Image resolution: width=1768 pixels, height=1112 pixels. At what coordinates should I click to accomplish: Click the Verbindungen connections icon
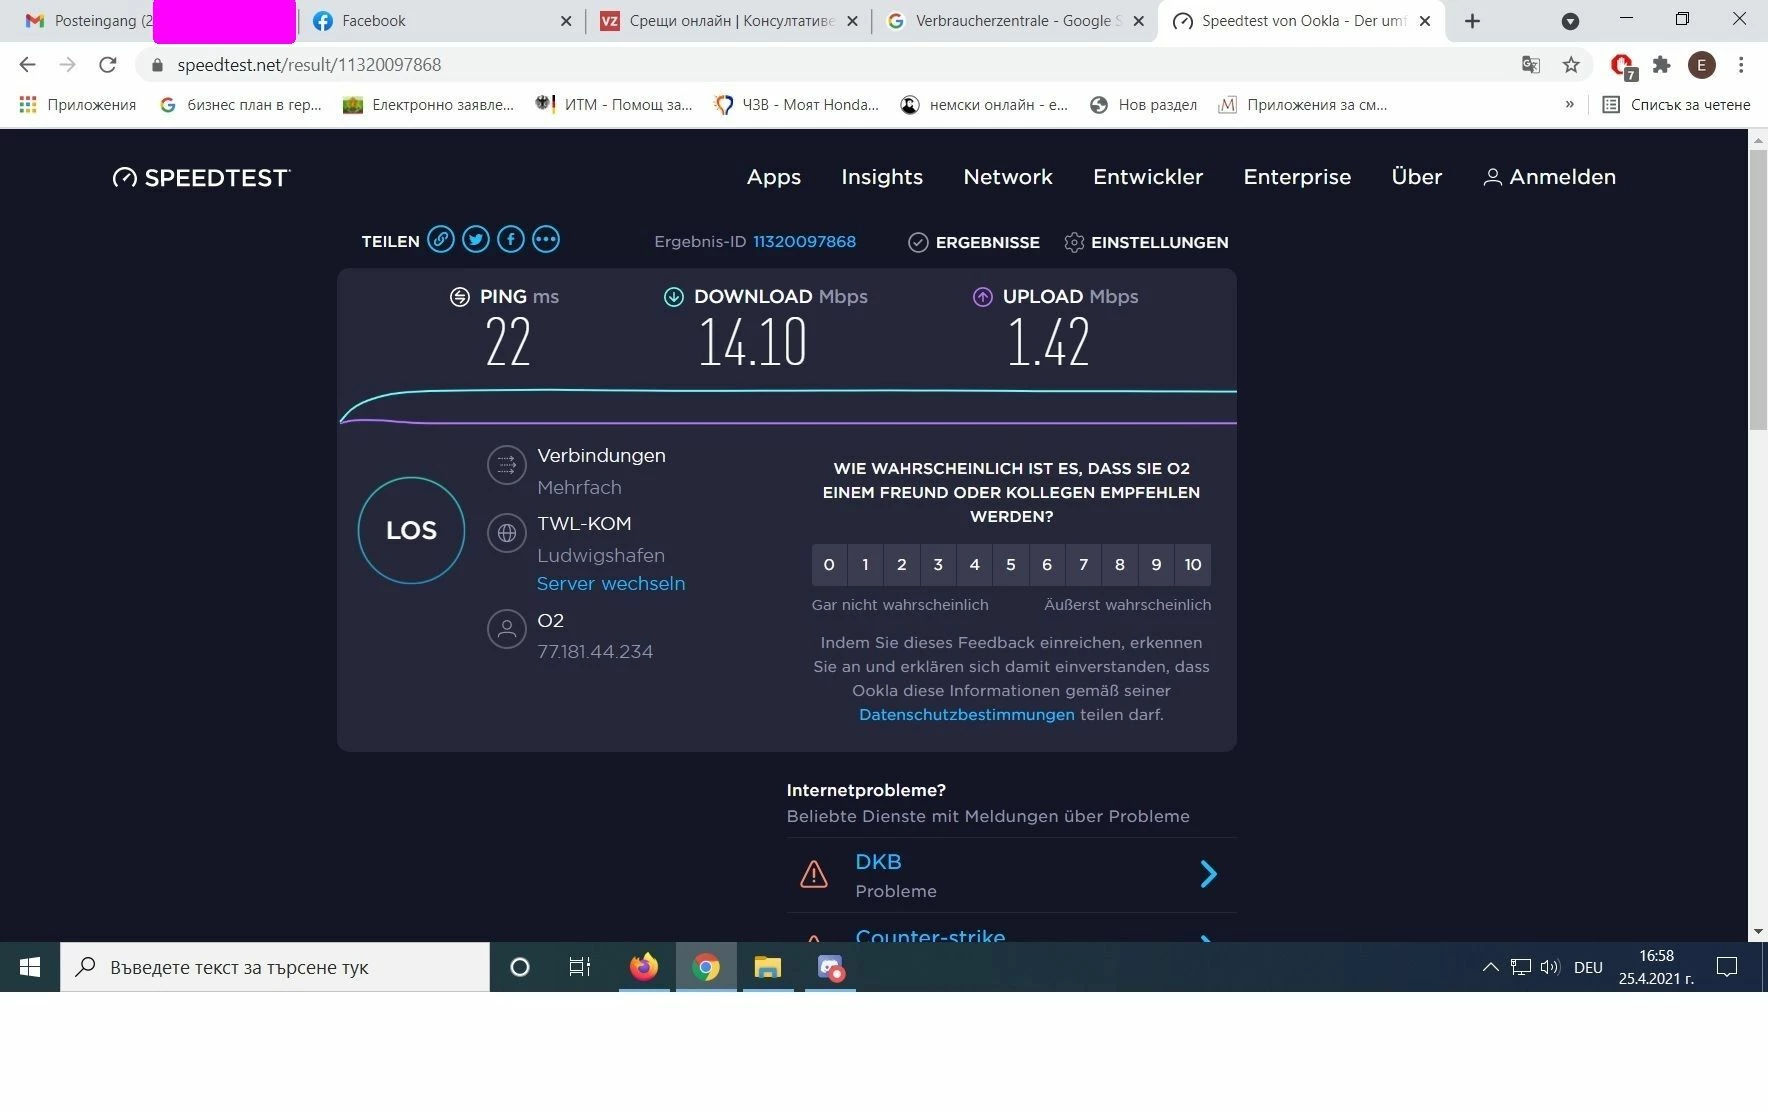click(507, 465)
